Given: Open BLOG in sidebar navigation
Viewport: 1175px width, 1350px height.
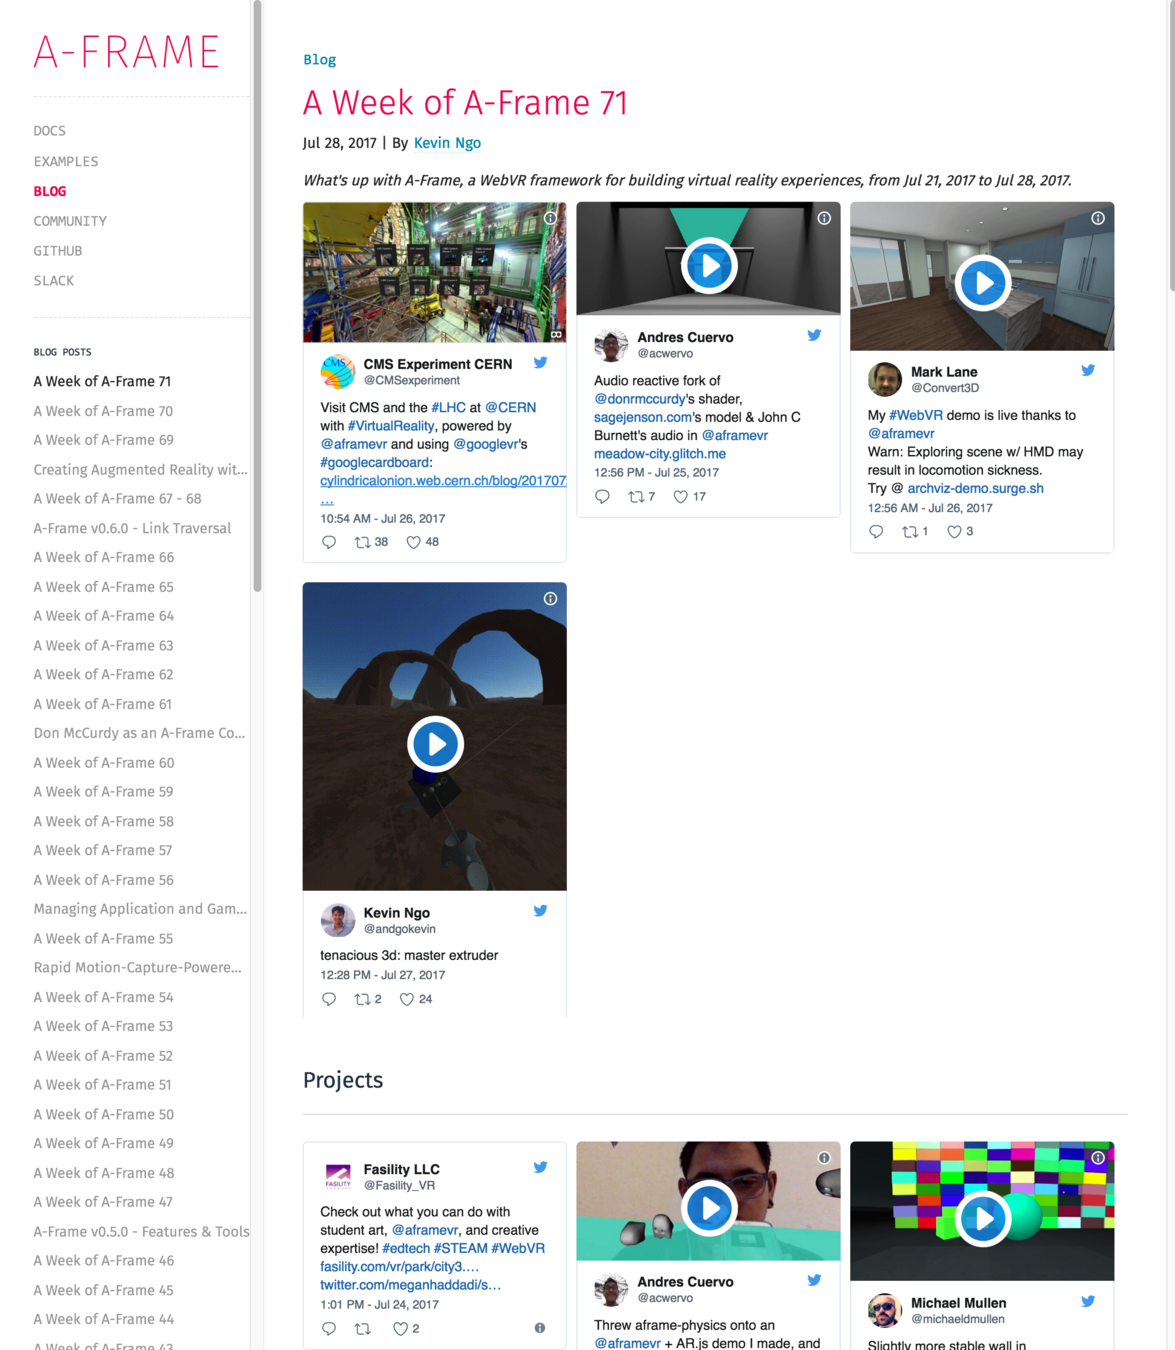Looking at the screenshot, I should (50, 191).
